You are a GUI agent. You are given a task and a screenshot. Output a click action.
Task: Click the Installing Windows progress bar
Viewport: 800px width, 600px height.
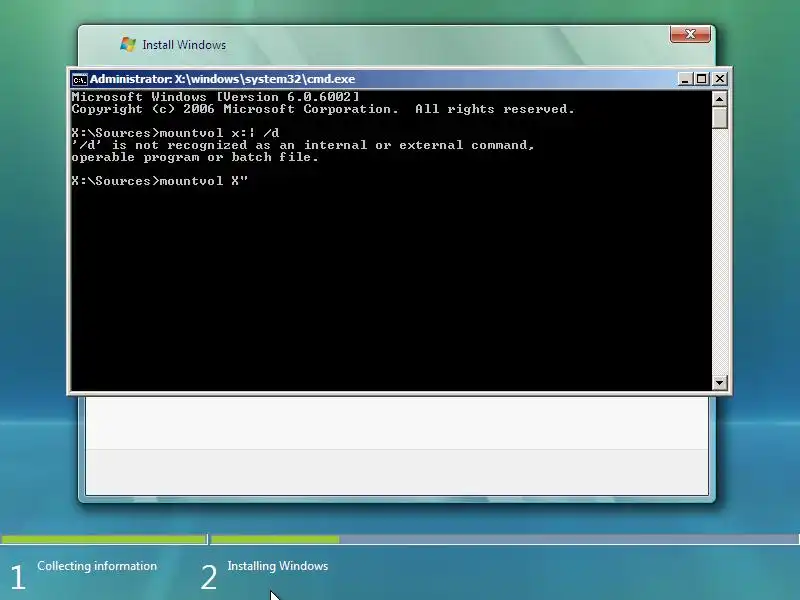(505, 539)
